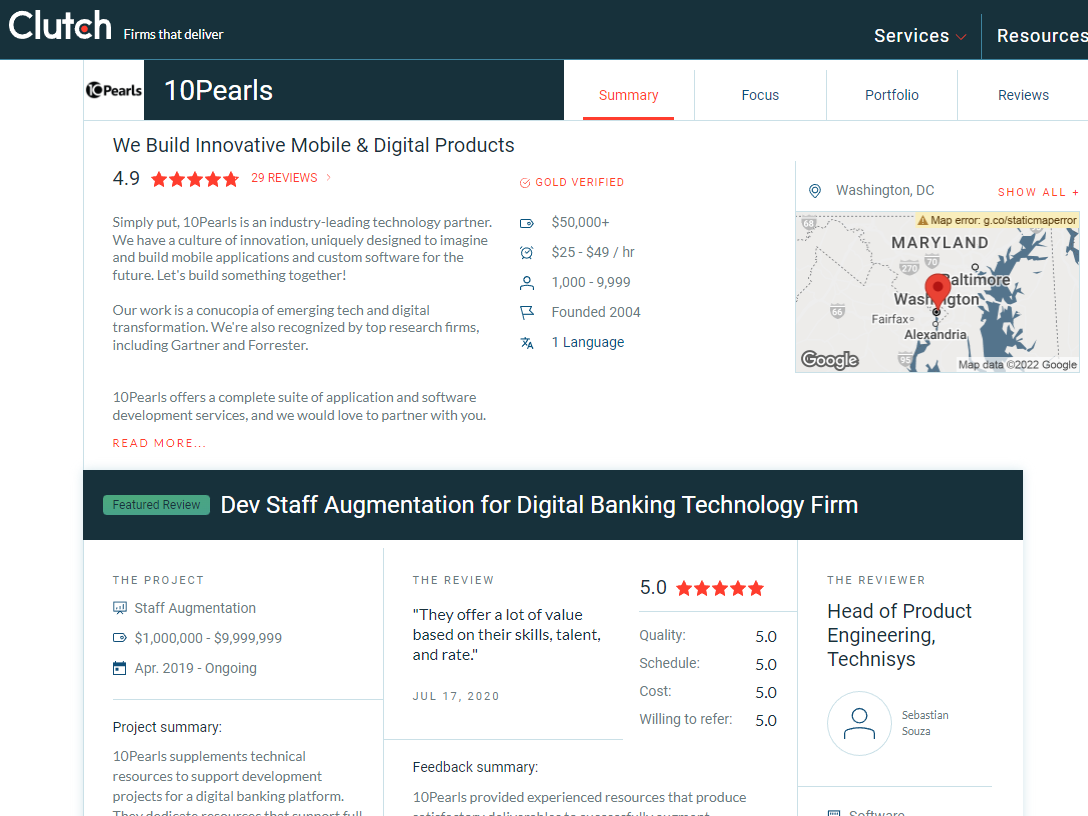Image resolution: width=1088 pixels, height=816 pixels.
Task: Expand locations with Show All +
Action: click(1038, 192)
